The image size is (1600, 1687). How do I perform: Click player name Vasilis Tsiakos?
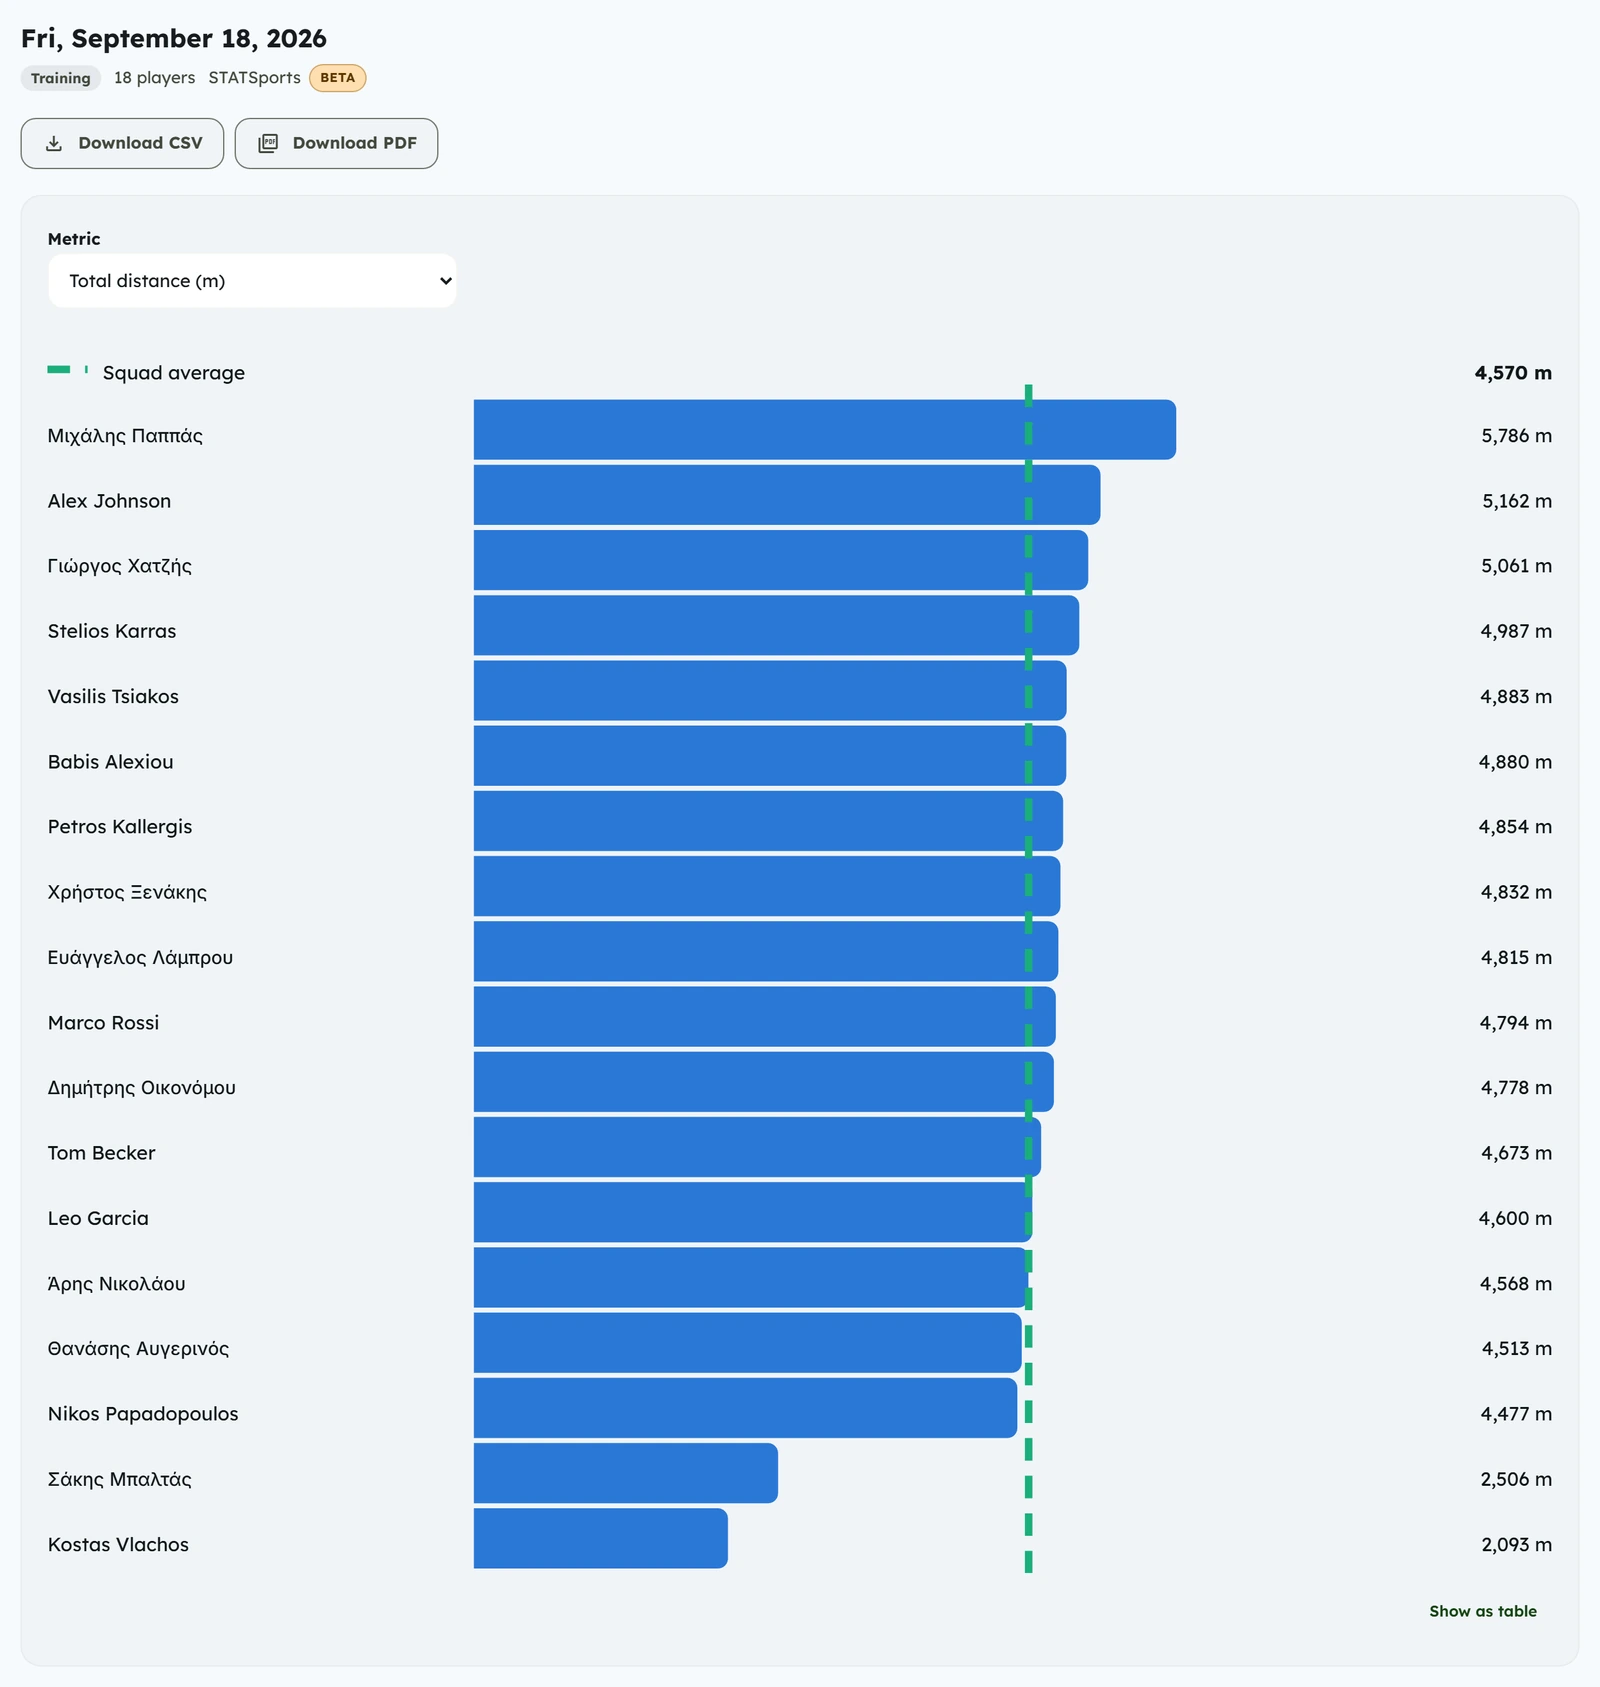click(113, 696)
